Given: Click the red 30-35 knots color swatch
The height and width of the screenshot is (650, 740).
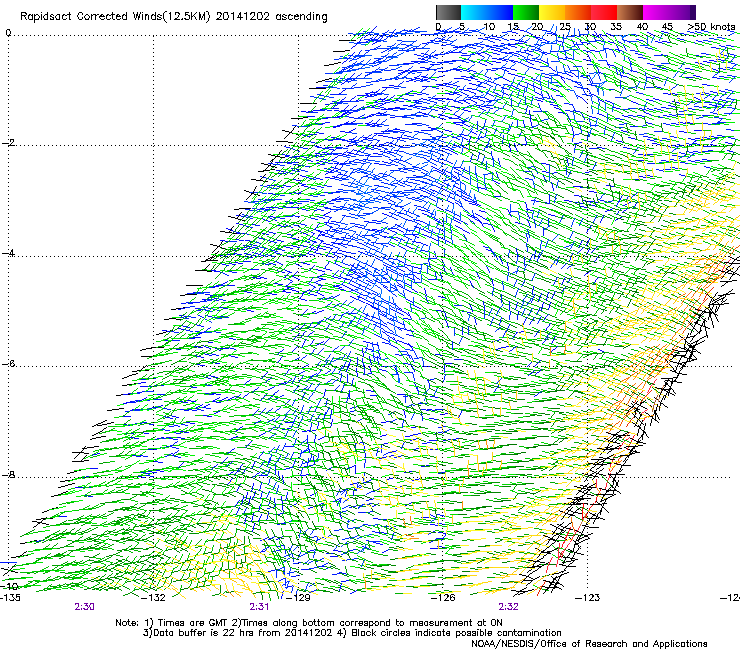Looking at the screenshot, I should click(x=604, y=12).
